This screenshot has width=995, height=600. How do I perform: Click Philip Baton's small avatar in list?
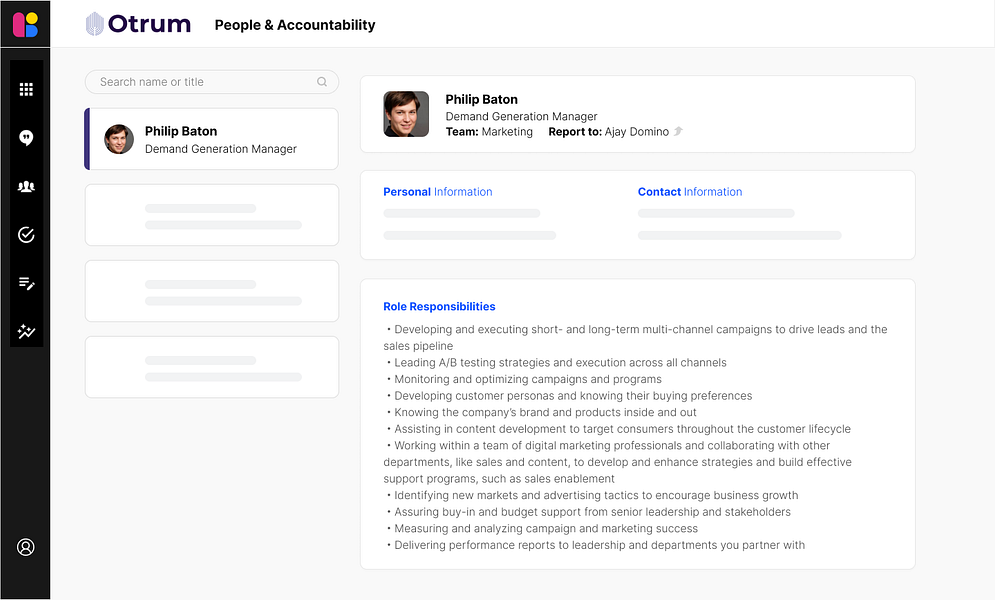tap(119, 139)
